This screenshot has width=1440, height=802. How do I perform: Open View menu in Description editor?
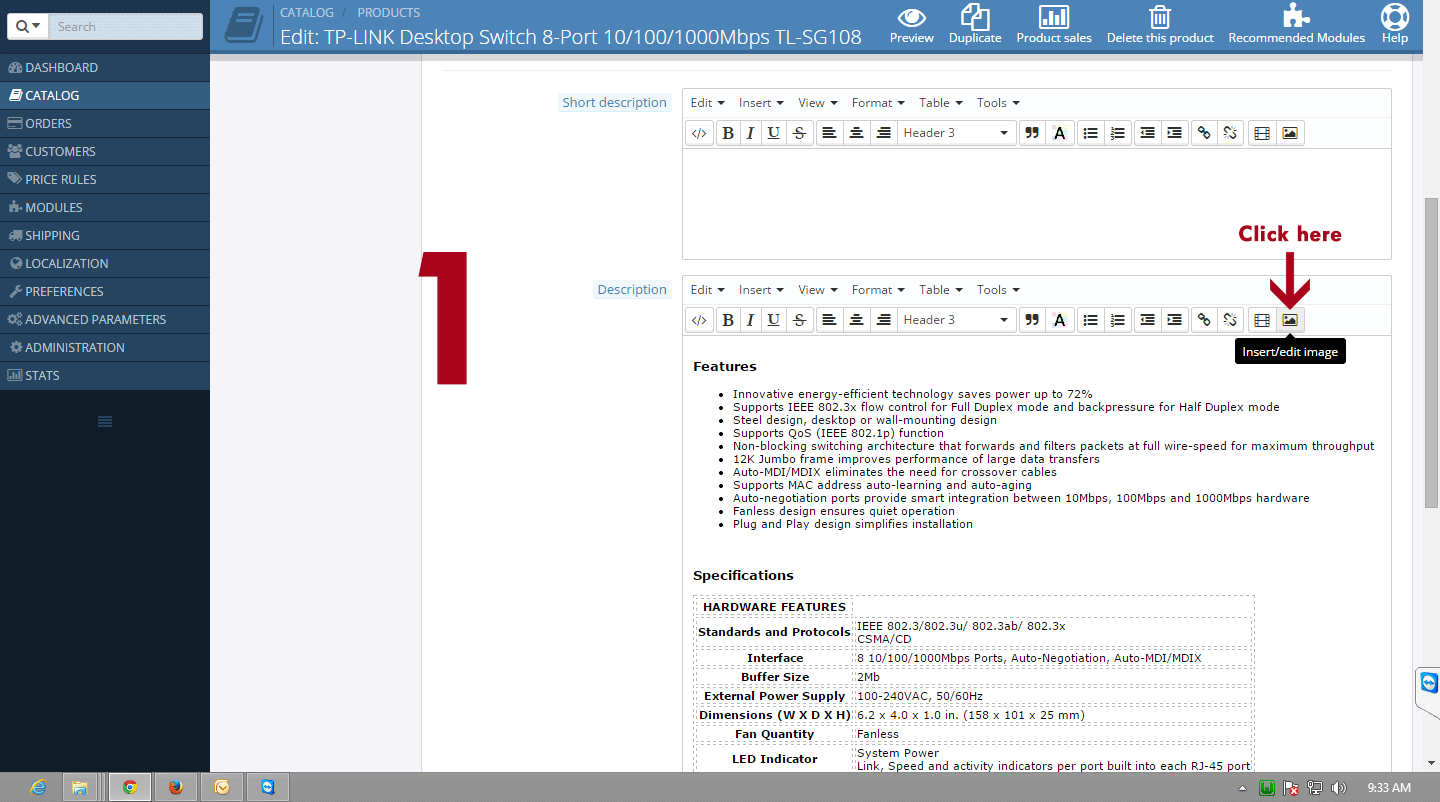click(x=818, y=290)
